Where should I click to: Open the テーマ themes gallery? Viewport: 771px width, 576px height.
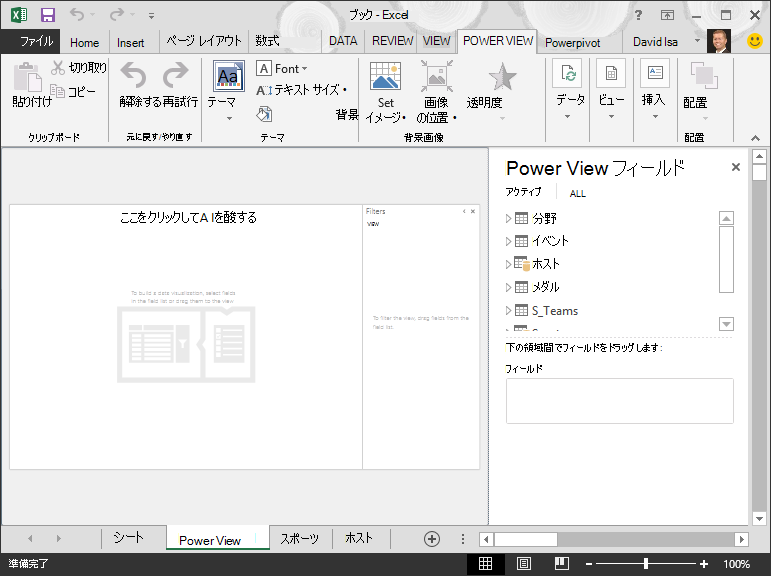tap(229, 76)
